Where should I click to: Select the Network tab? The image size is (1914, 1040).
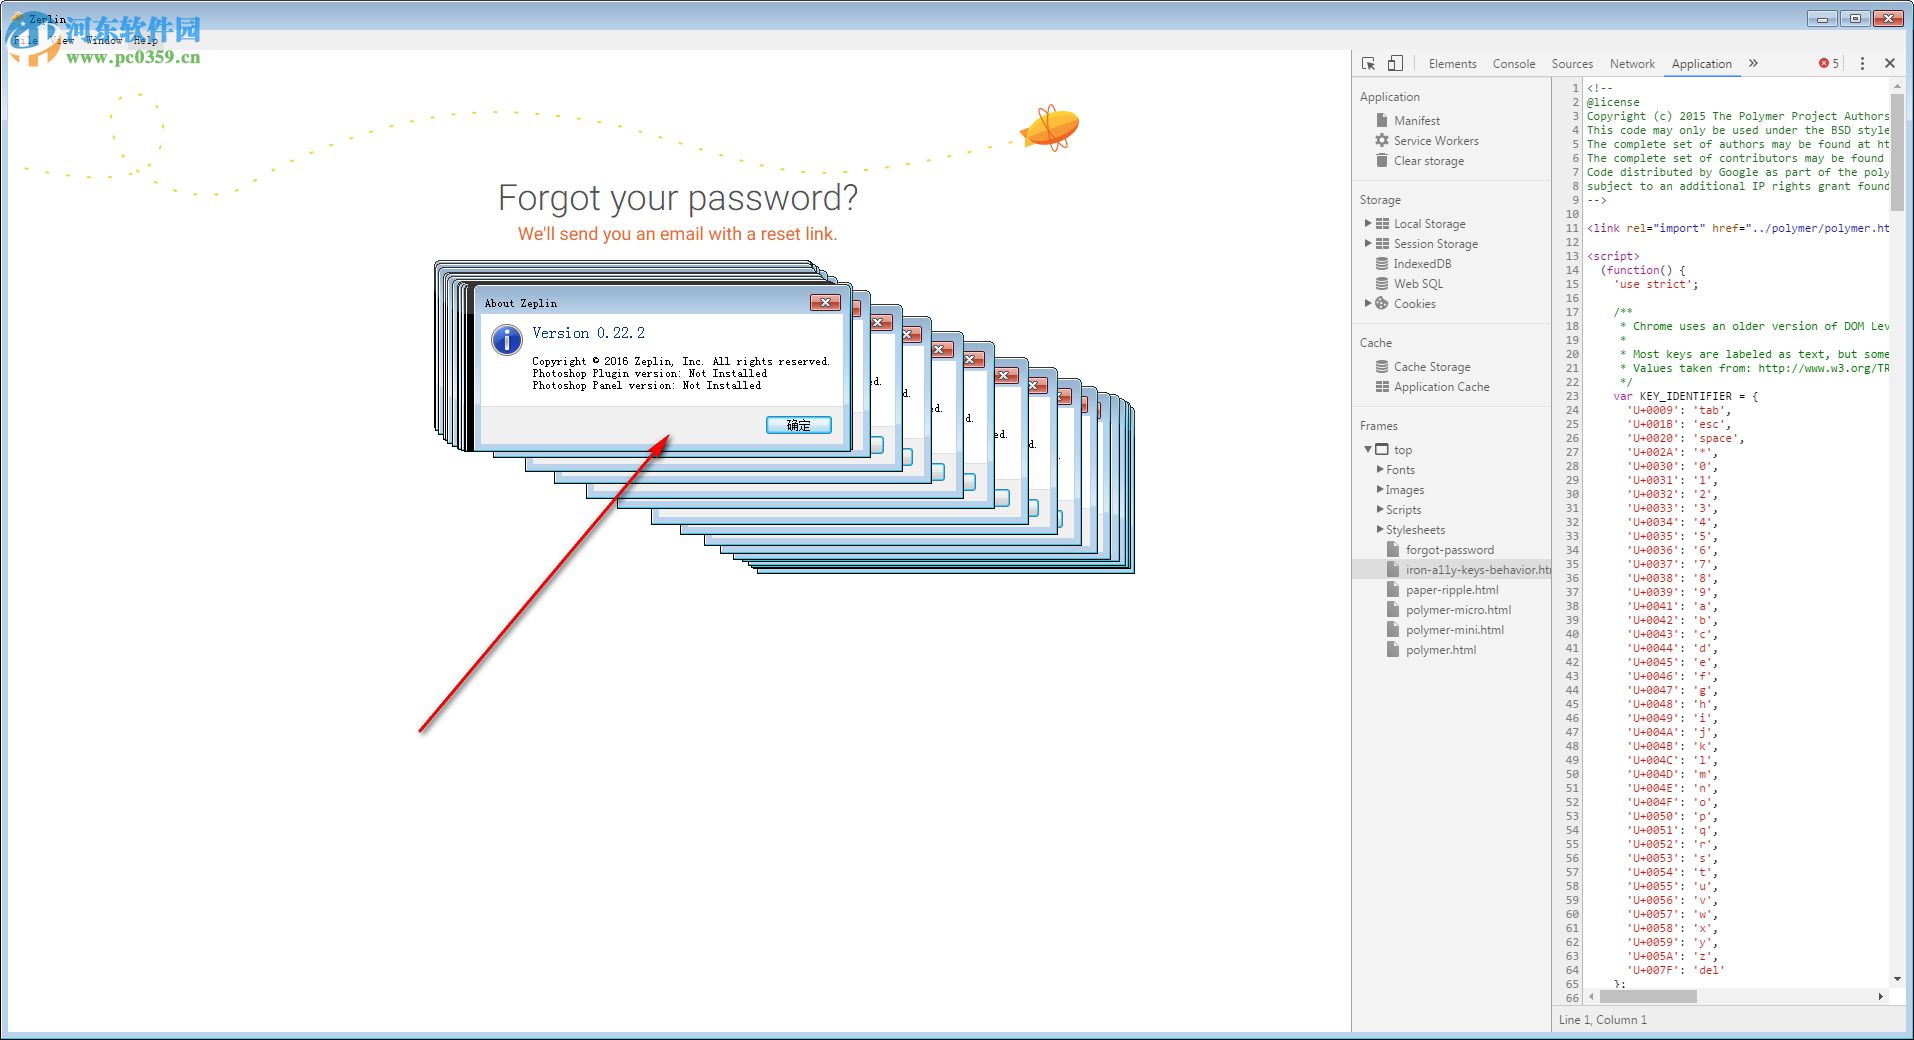pyautogui.click(x=1632, y=64)
